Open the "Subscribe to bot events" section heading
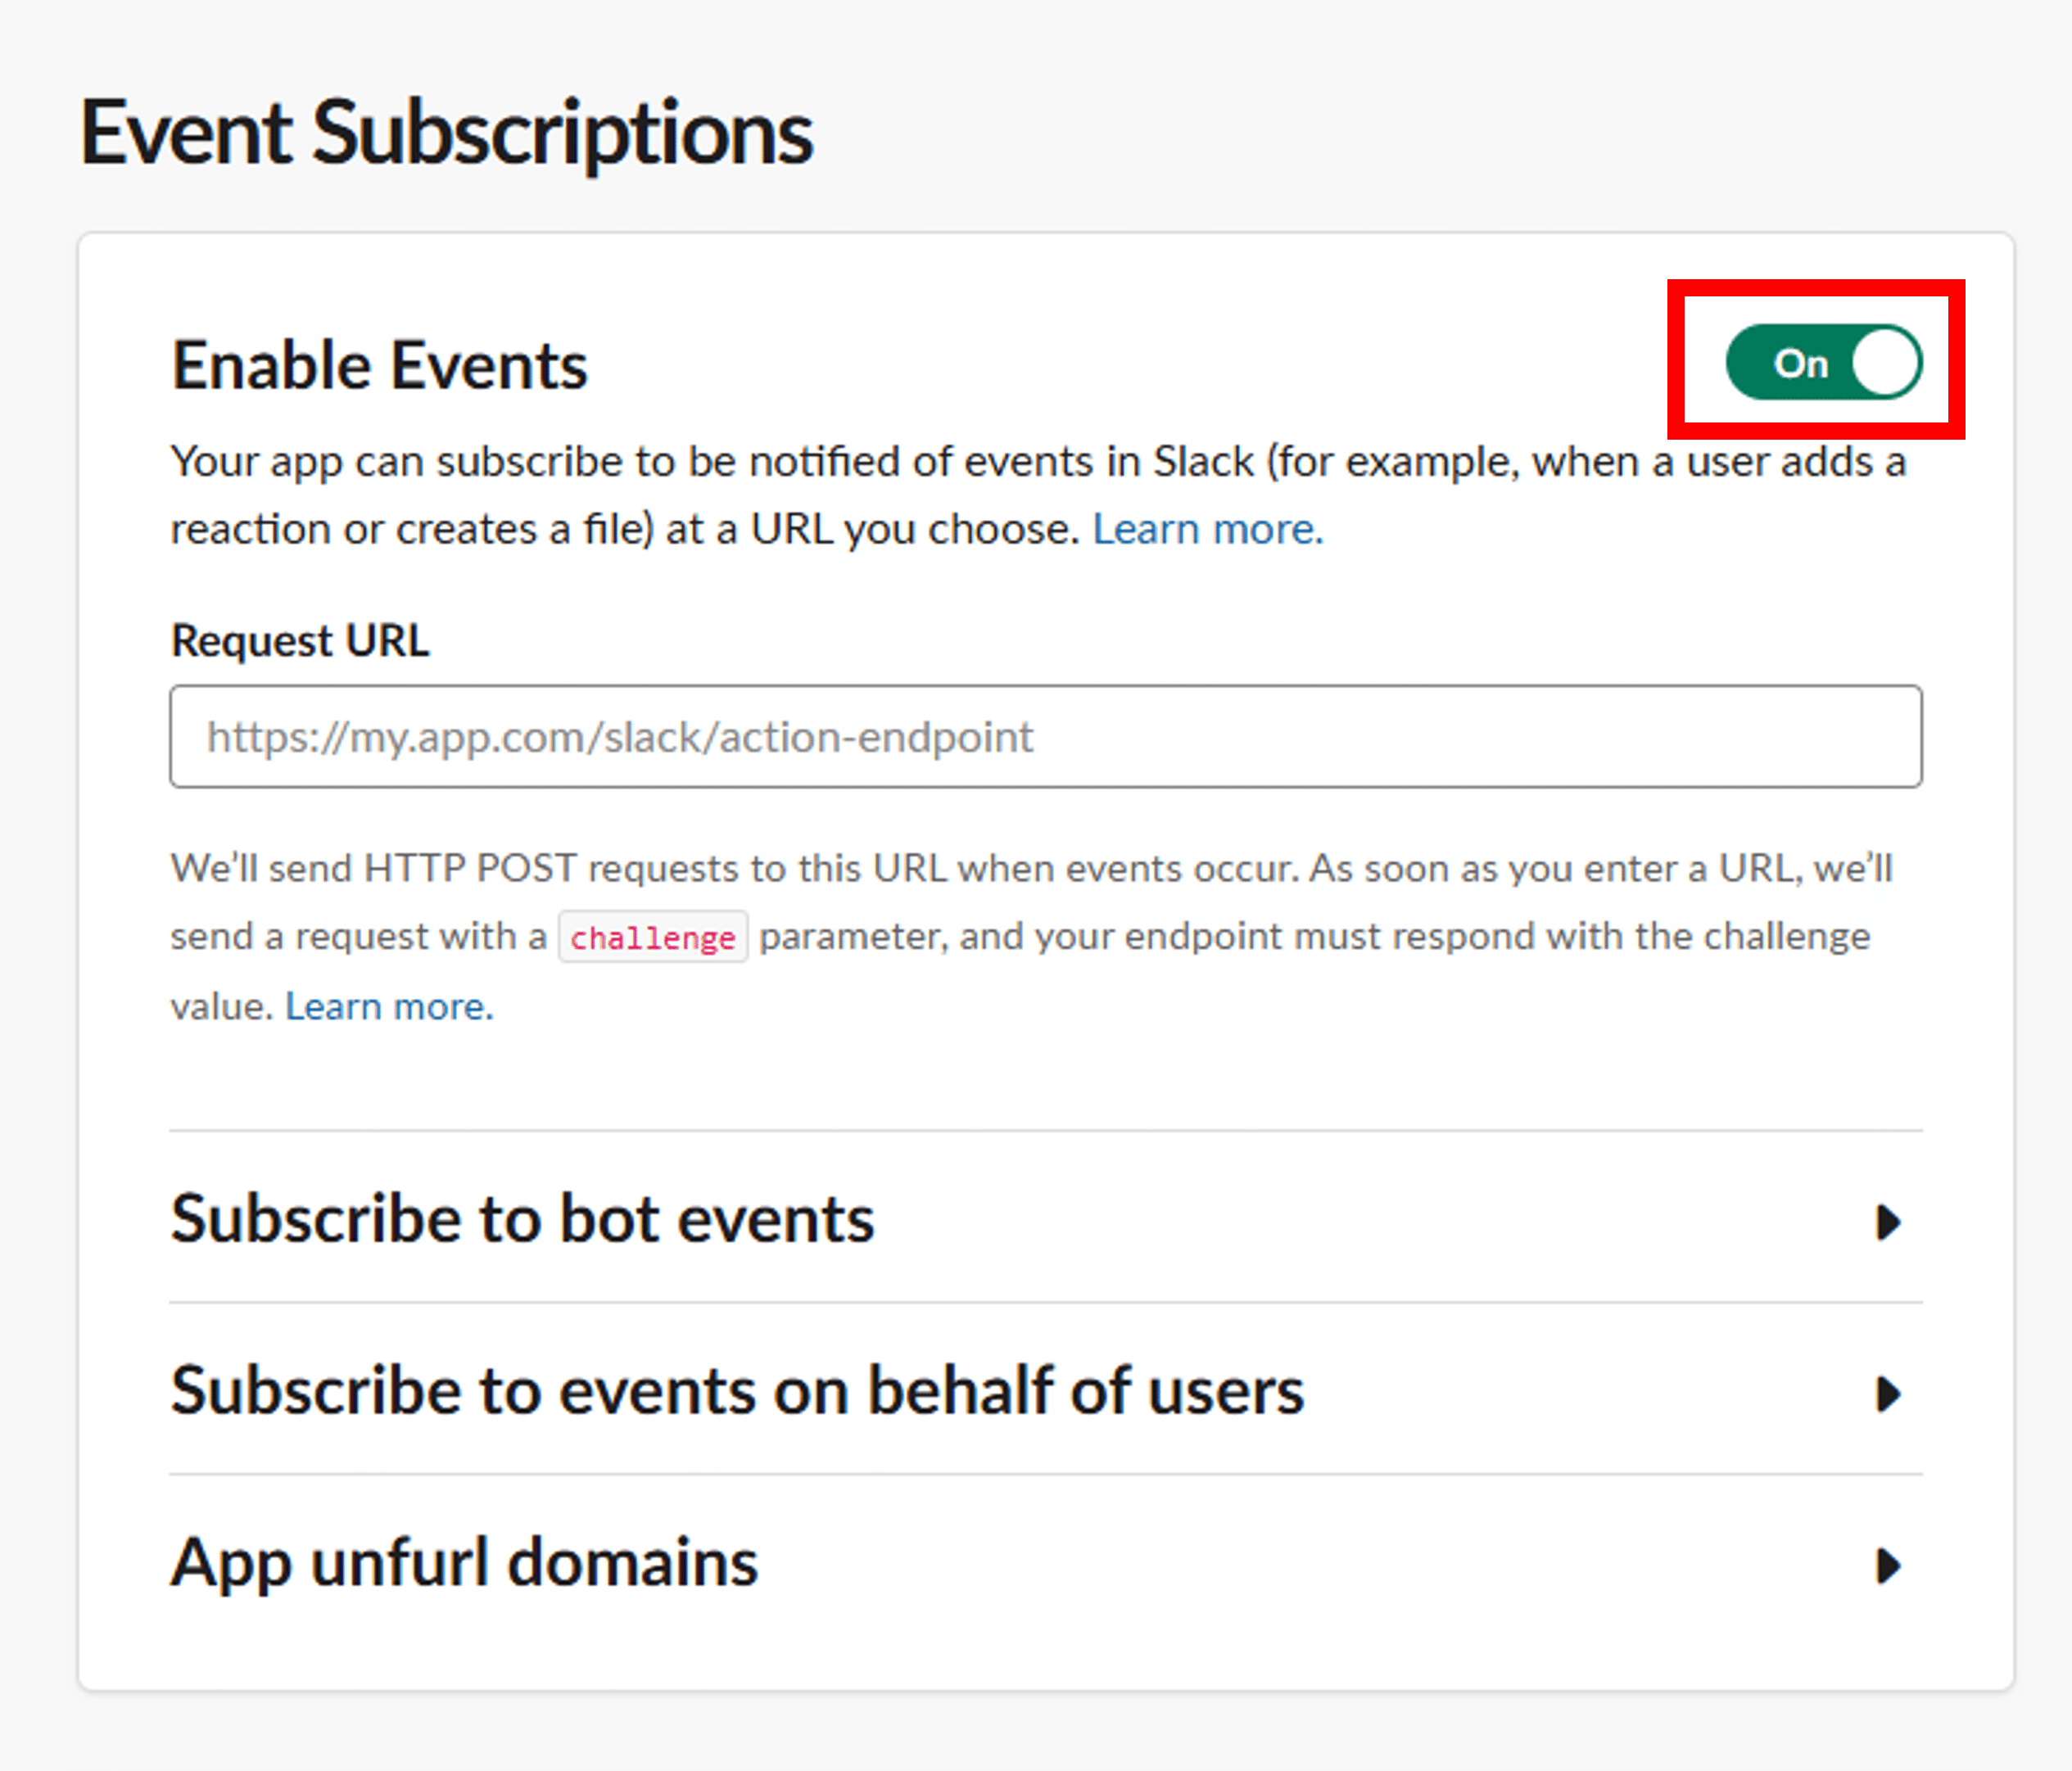 tap(522, 1219)
